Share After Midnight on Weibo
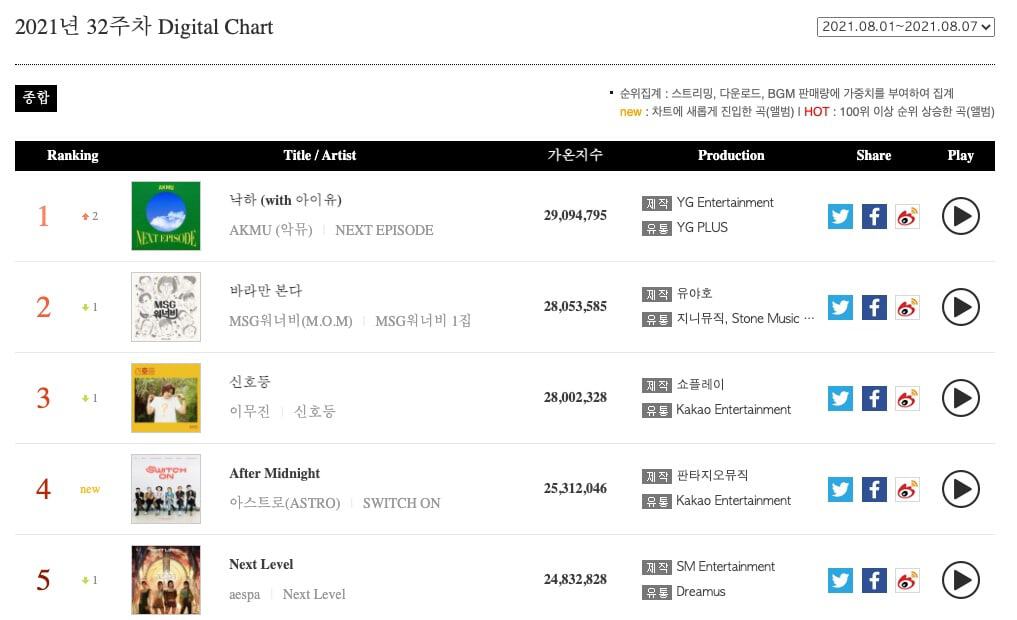 click(907, 489)
